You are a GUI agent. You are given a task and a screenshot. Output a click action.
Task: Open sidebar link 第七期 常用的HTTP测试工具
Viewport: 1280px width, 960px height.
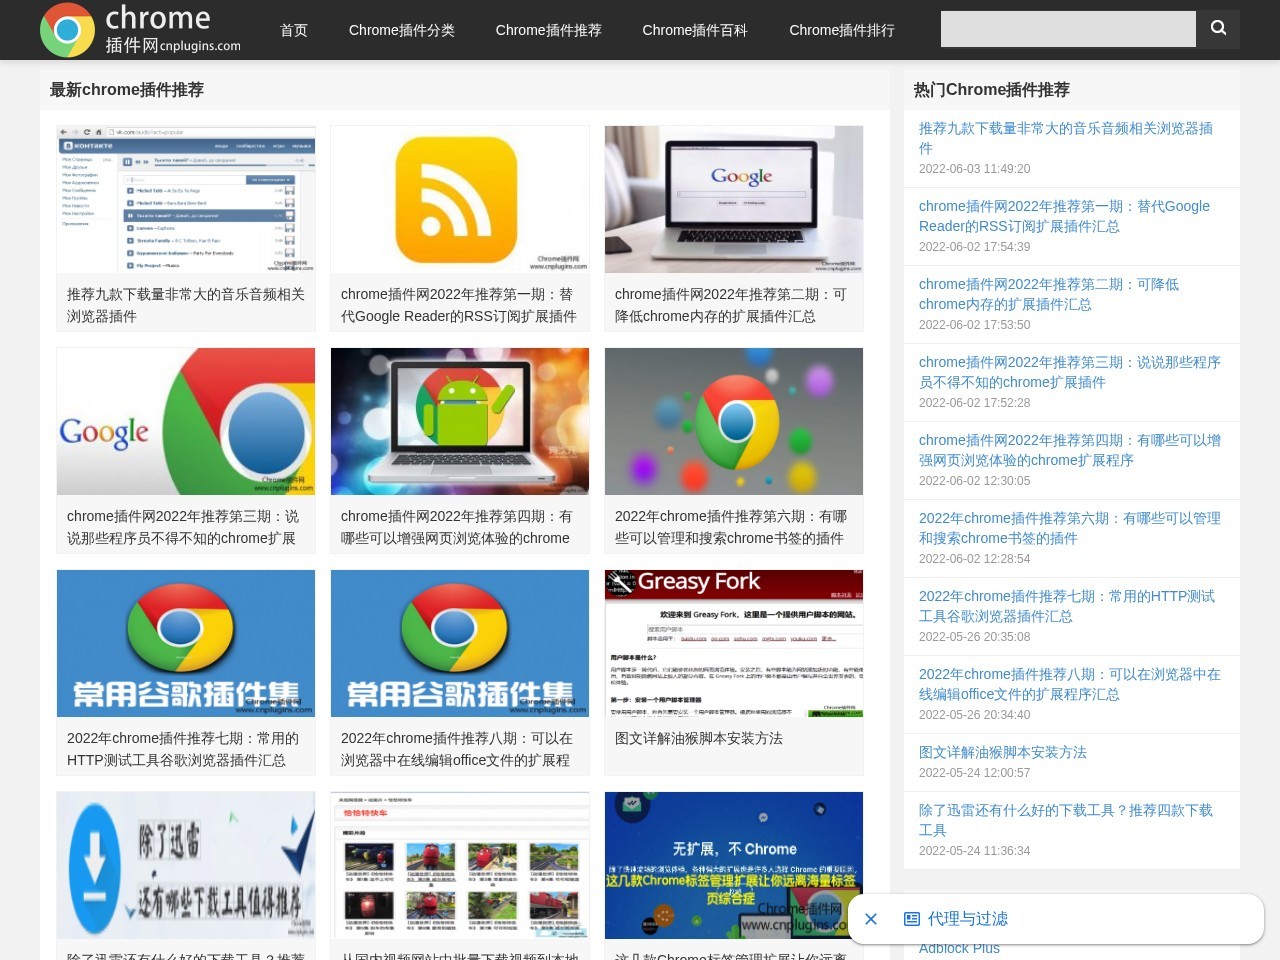(1067, 606)
